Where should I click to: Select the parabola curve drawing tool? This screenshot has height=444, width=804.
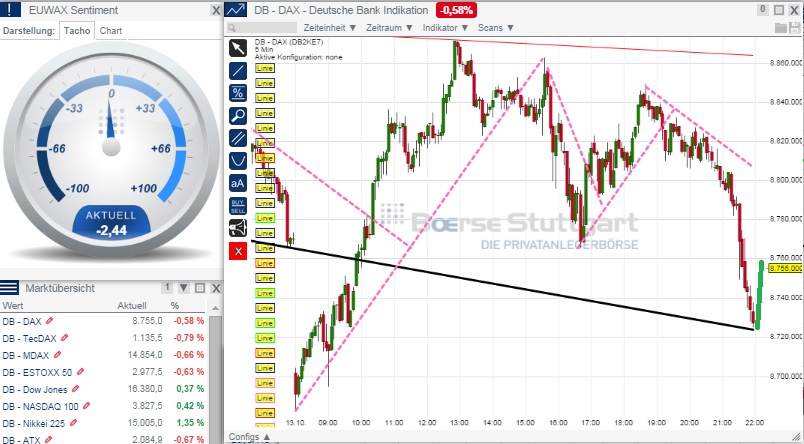237,161
